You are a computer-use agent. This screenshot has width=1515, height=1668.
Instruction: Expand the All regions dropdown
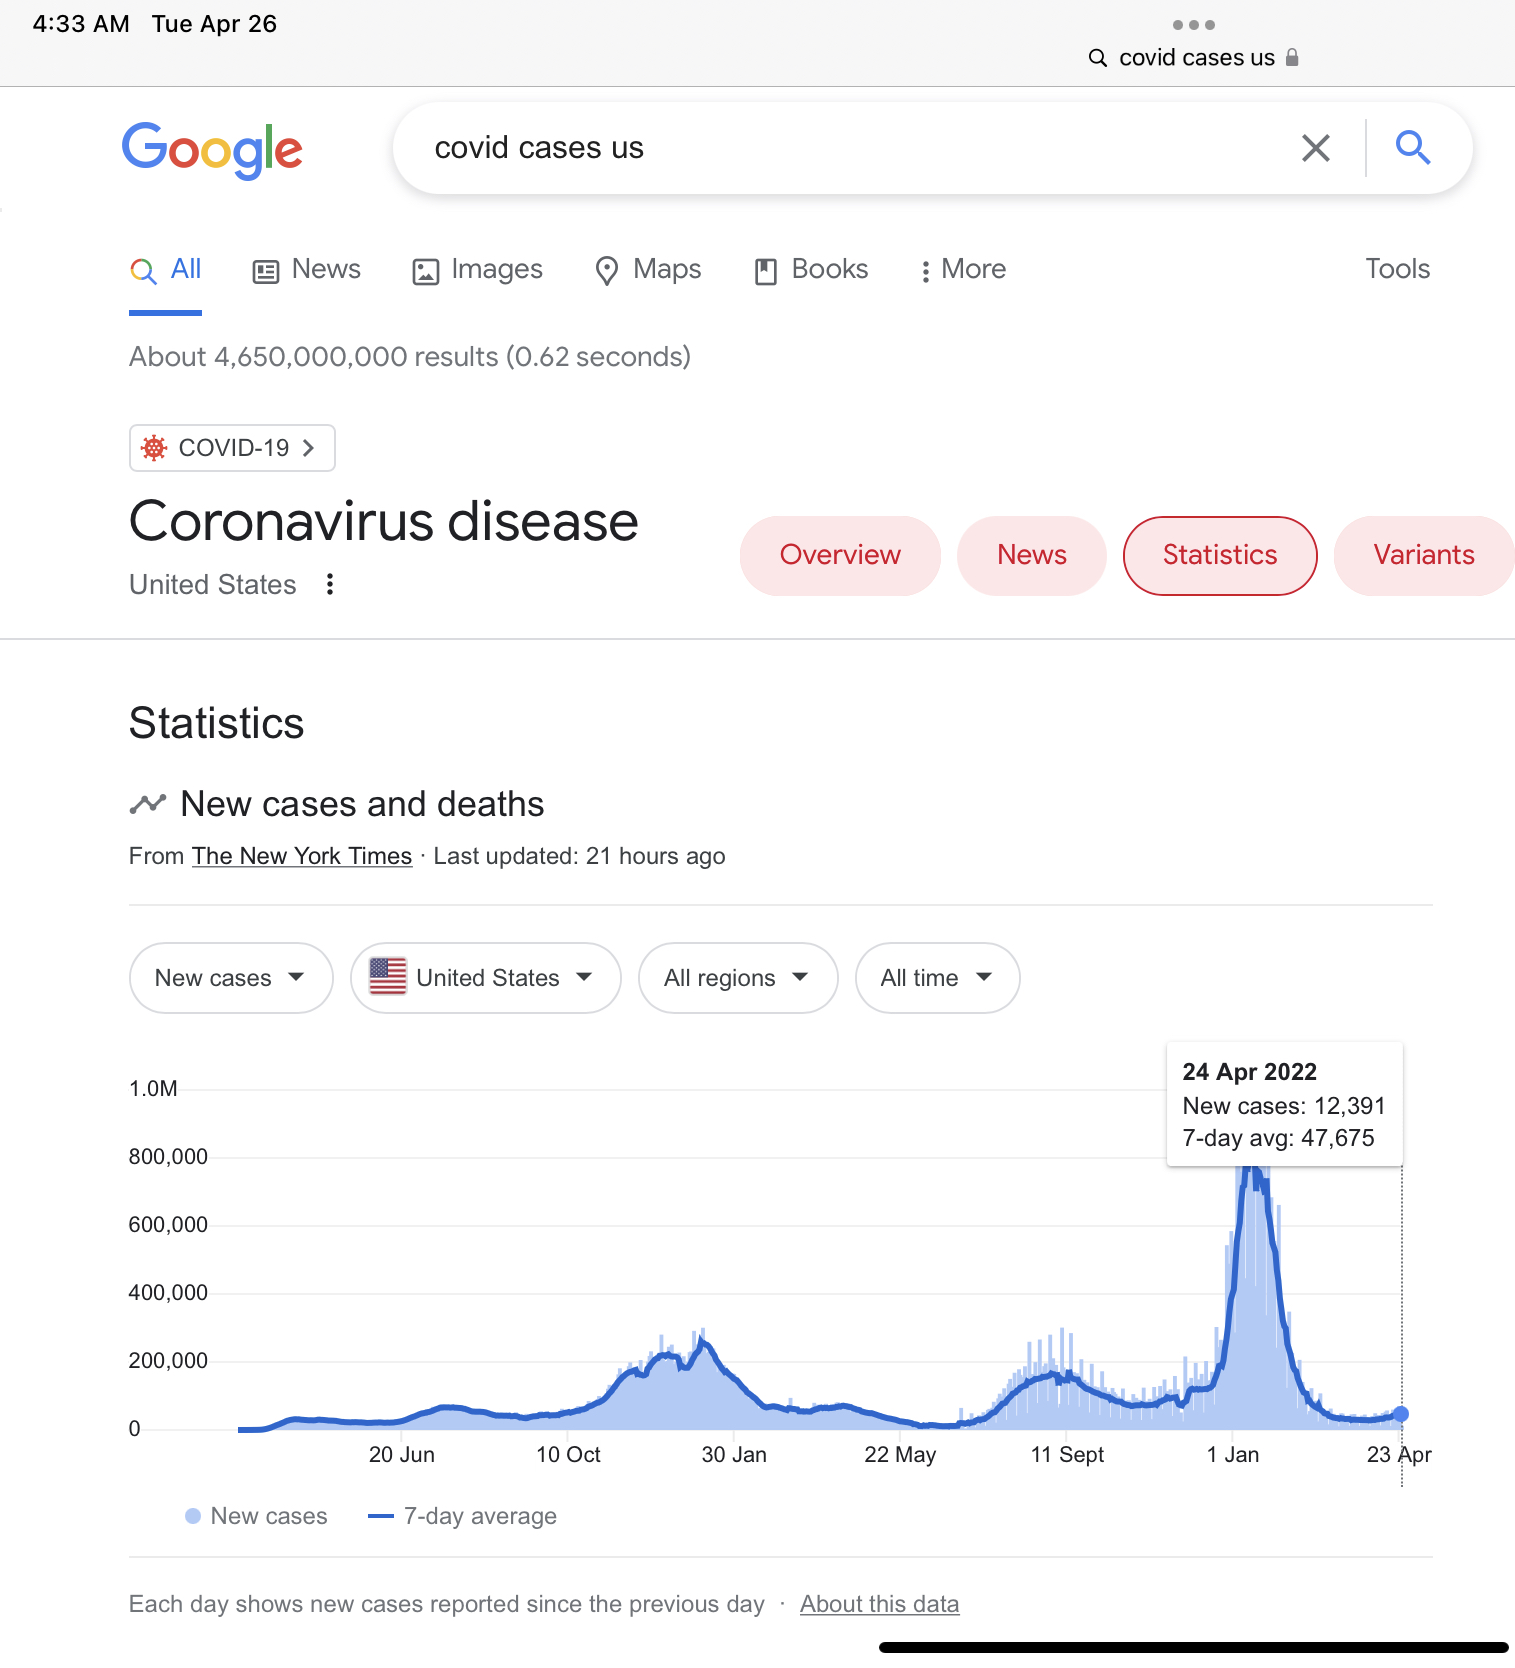tap(737, 978)
